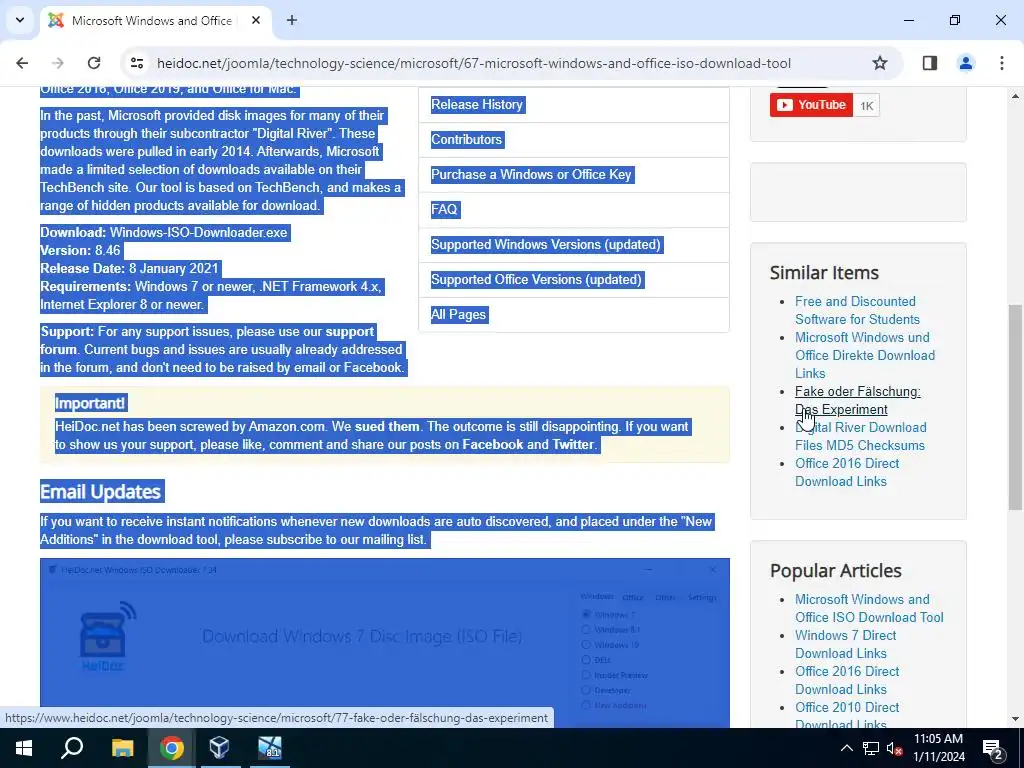Open Microsoft Windows und Office Direkte Download Links
1024x768 pixels.
(865, 355)
